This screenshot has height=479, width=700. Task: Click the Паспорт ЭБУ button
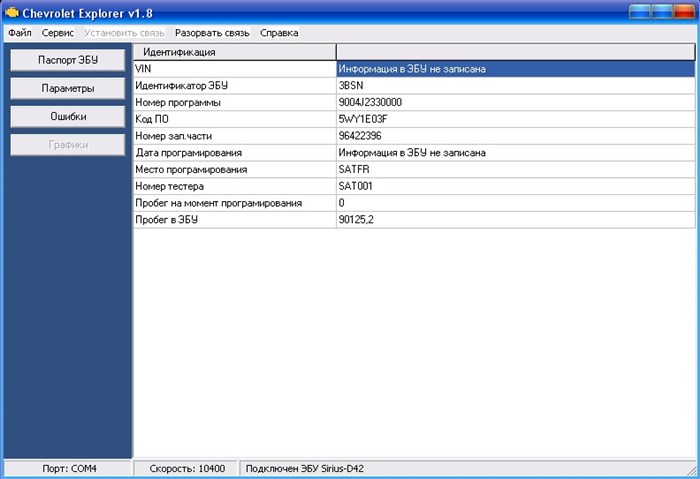(68, 60)
